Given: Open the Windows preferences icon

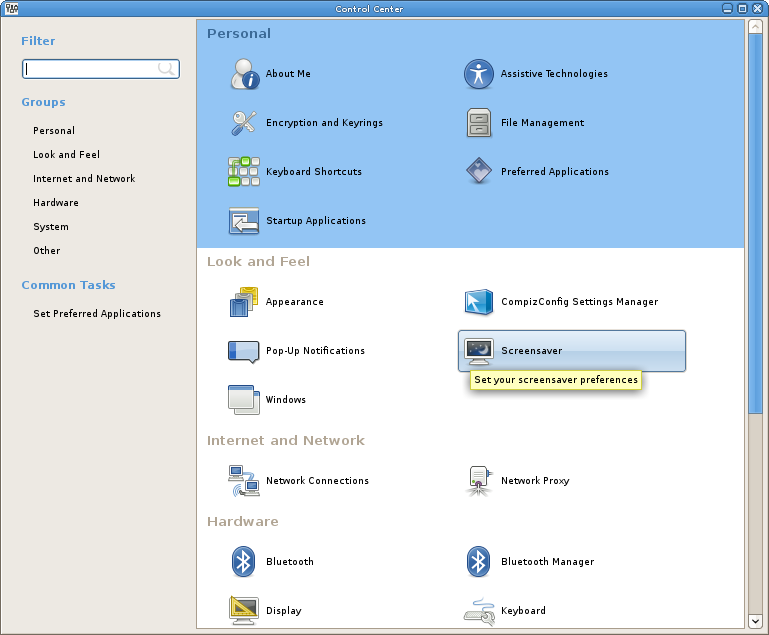Looking at the screenshot, I should point(244,400).
